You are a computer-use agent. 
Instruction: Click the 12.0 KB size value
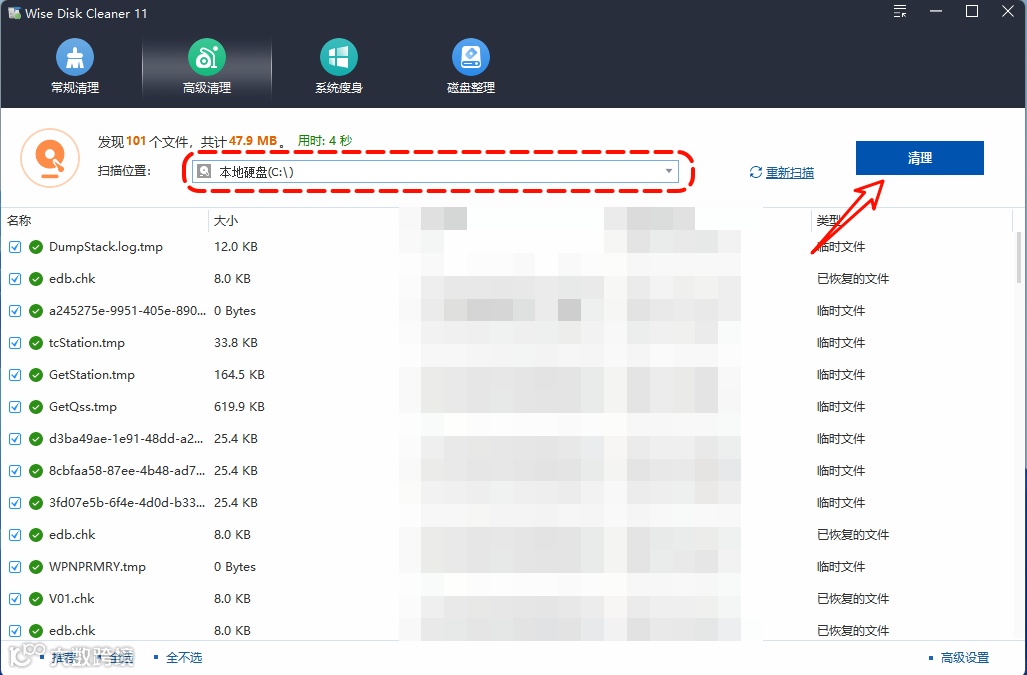[x=236, y=247]
